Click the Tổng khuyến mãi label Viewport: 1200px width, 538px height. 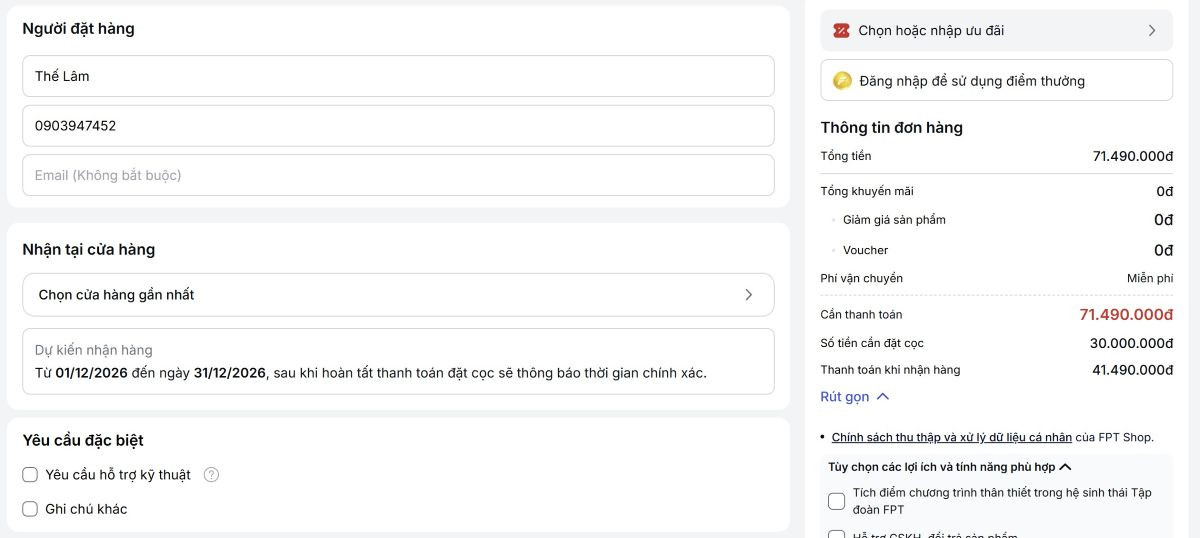click(x=867, y=191)
